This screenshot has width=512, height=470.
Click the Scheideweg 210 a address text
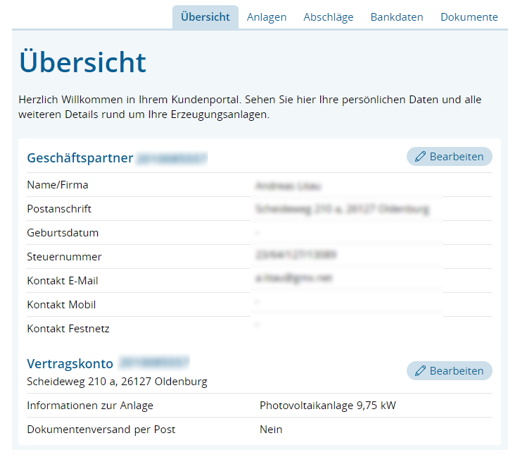[x=117, y=381]
